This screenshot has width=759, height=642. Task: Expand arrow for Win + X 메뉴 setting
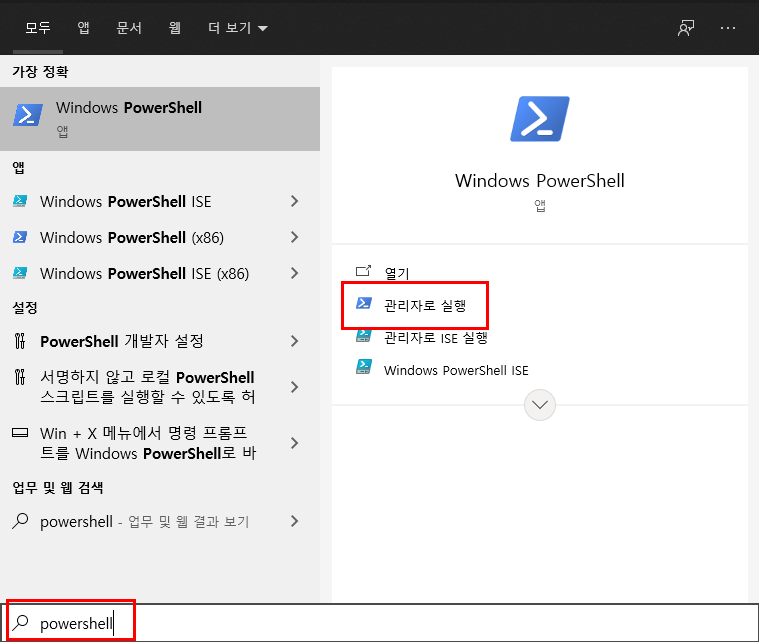click(x=294, y=443)
